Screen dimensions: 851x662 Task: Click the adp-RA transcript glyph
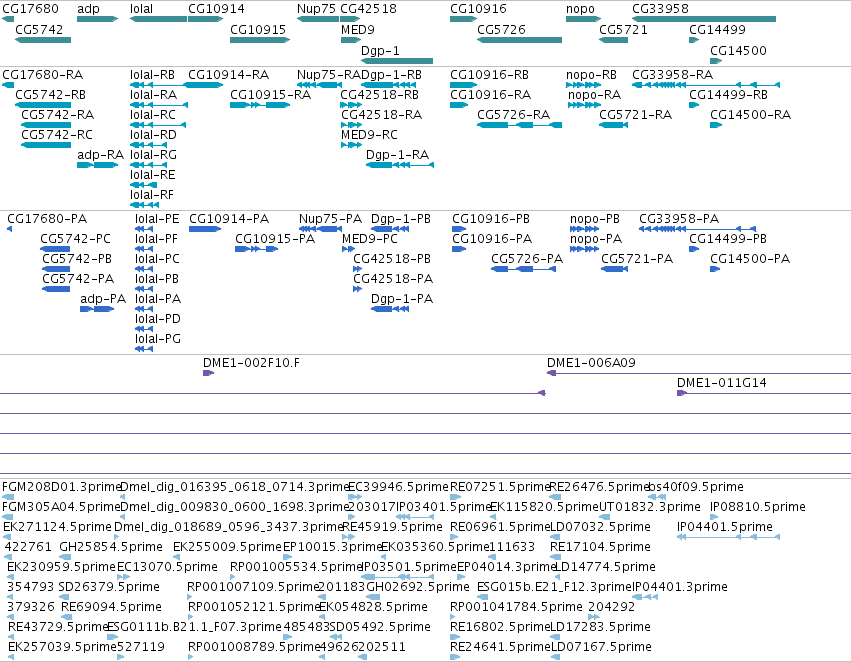tap(98, 164)
